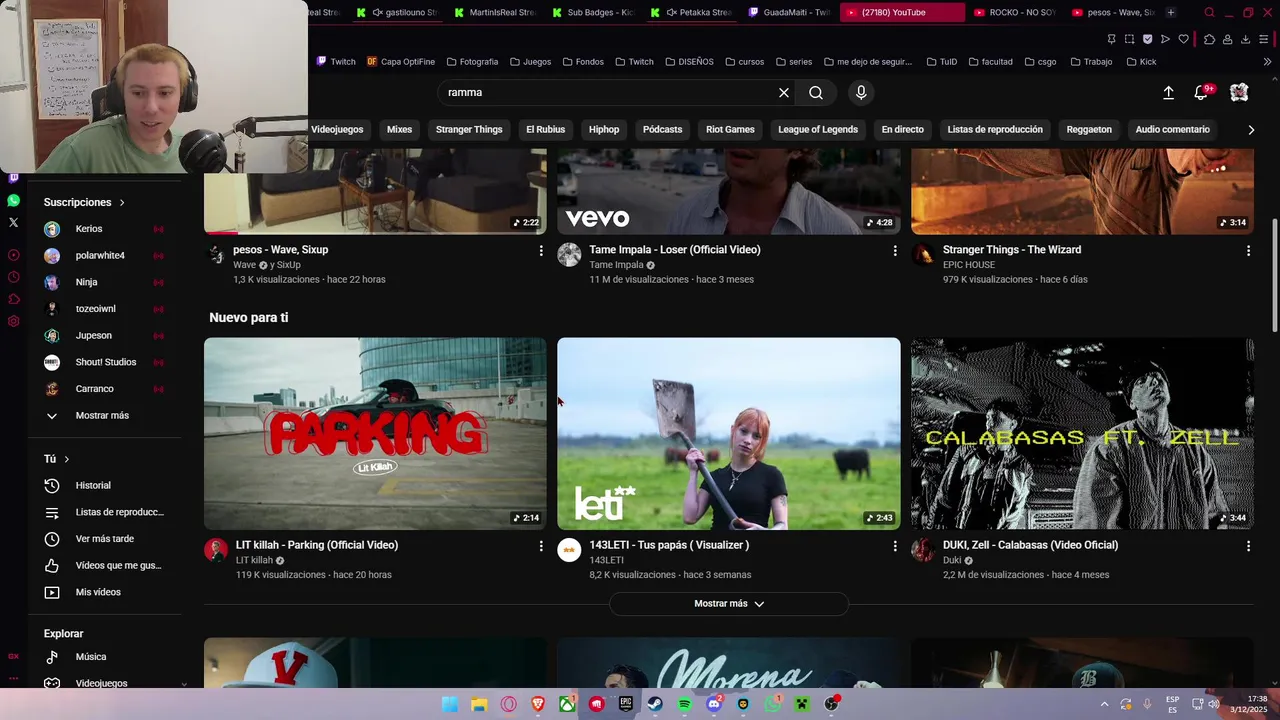Show hidden system tray icons

click(x=1104, y=704)
